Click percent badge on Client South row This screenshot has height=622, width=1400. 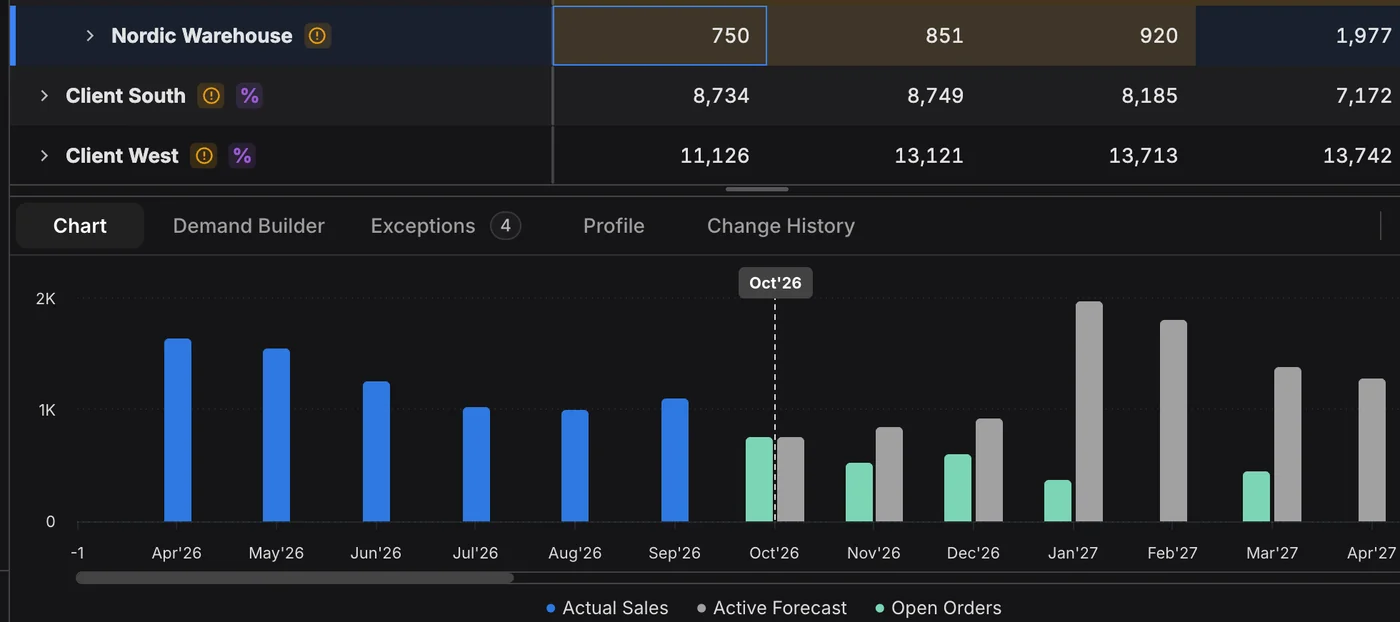tap(249, 96)
